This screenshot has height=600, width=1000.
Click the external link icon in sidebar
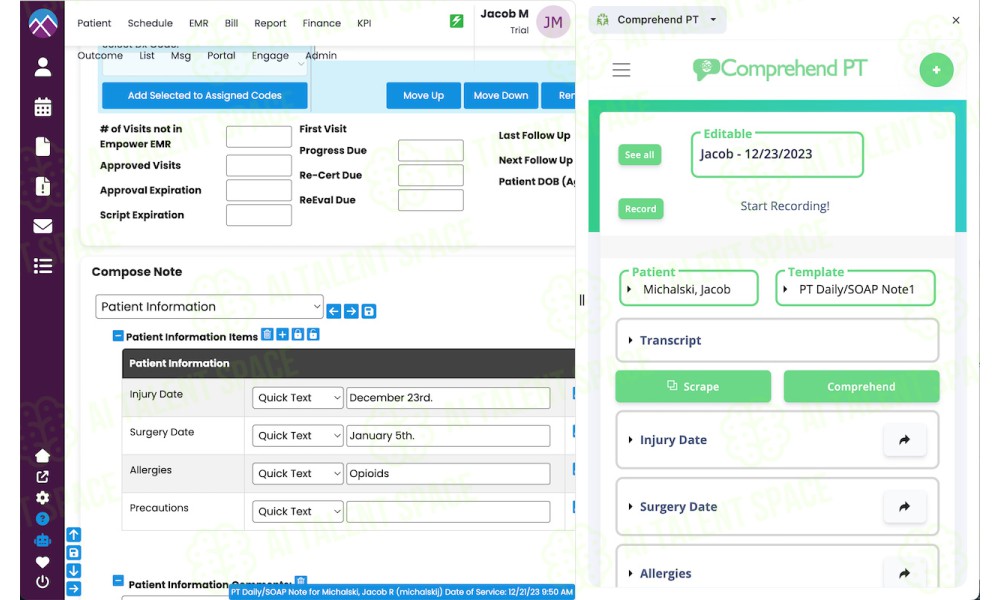[42, 477]
